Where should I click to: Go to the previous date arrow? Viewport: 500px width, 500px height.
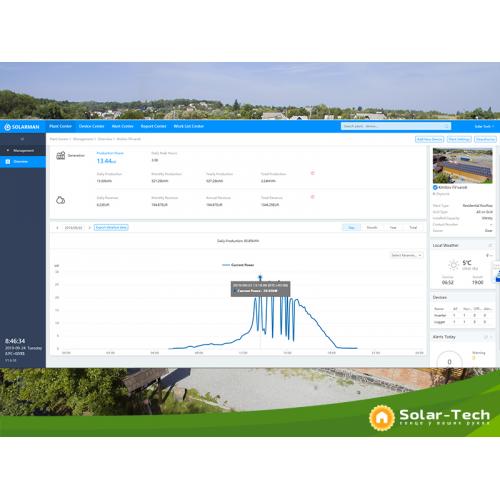(x=57, y=228)
